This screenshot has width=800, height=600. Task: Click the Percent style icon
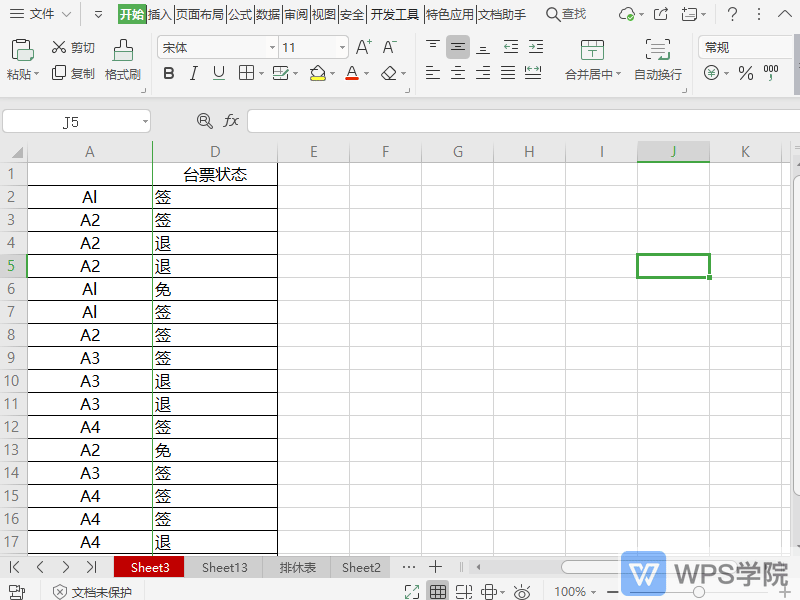pos(747,73)
